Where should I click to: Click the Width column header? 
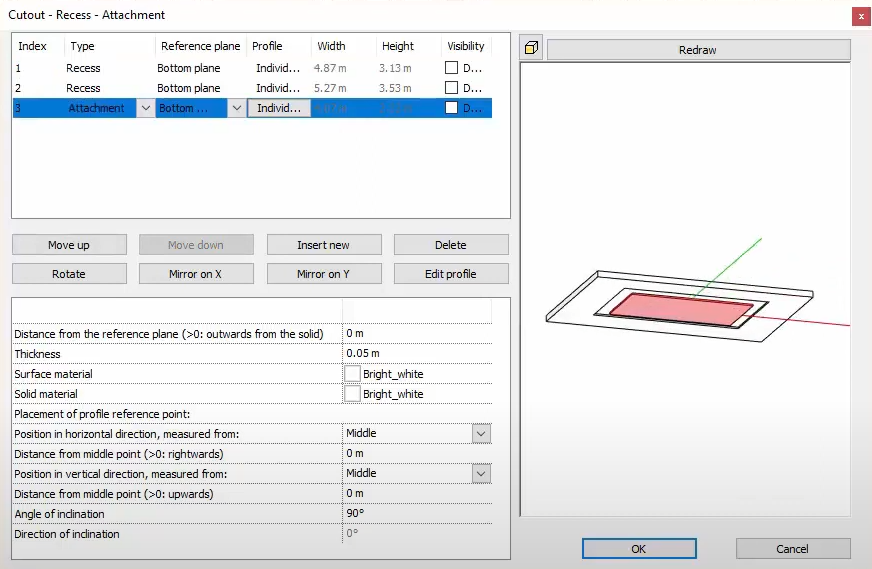(x=331, y=46)
